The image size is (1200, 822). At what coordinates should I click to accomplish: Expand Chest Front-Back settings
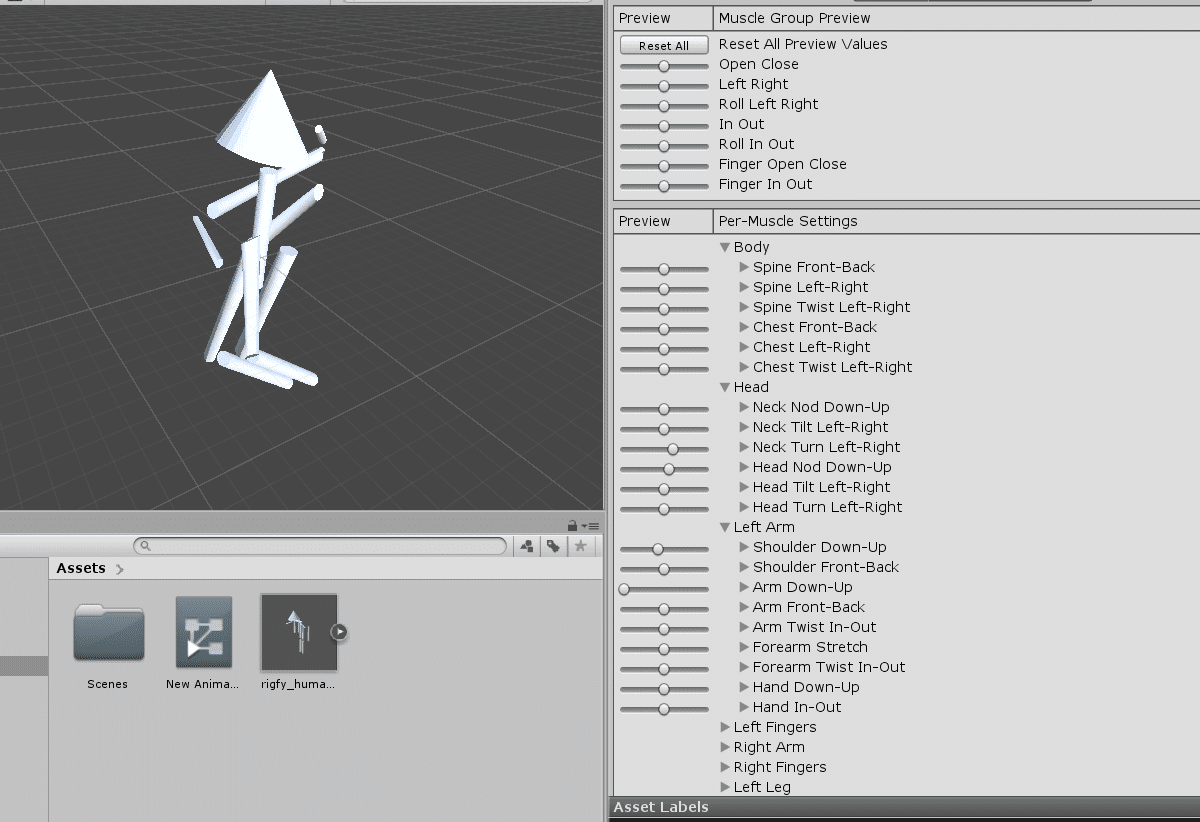pyautogui.click(x=744, y=327)
